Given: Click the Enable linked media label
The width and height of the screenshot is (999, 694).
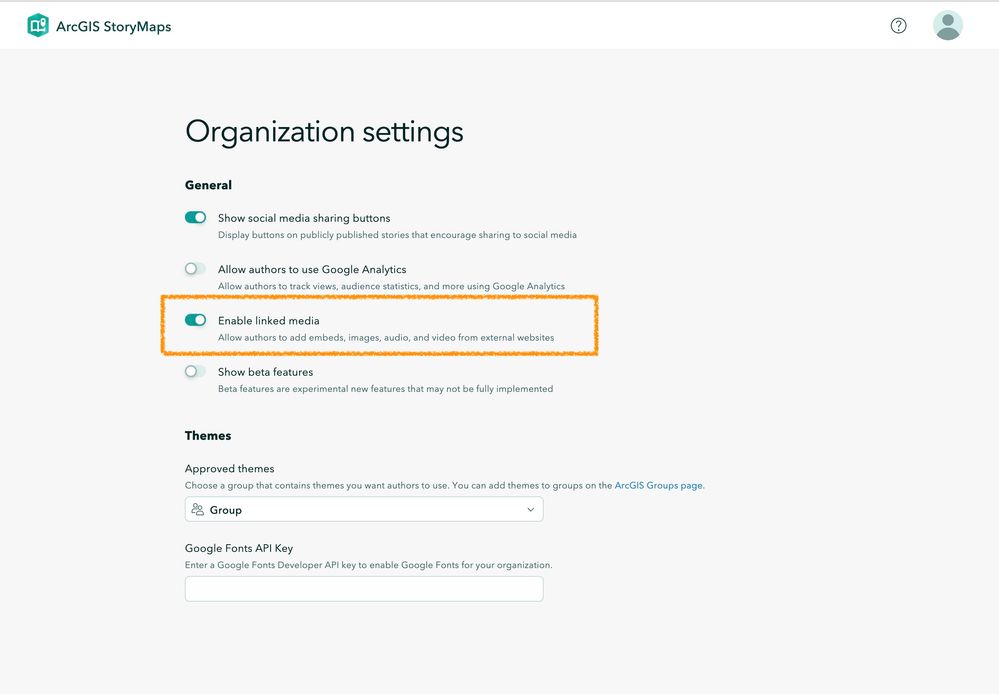Looking at the screenshot, I should [x=268, y=320].
